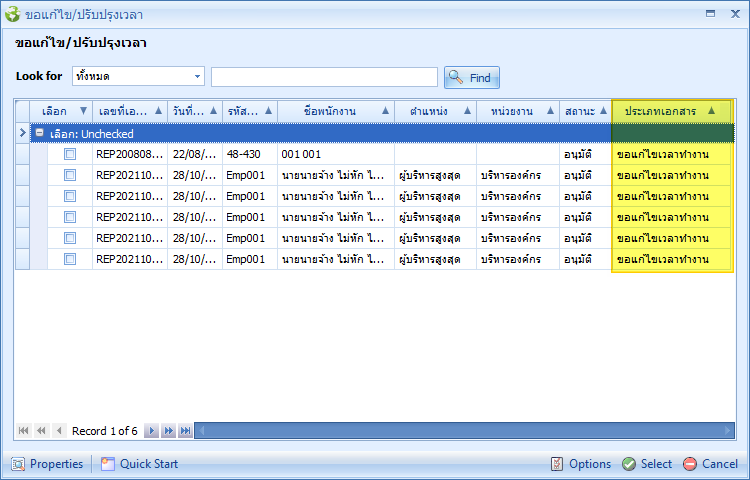This screenshot has height=480, width=750.
Task: Go to previous page navigator button
Action: [x=41, y=431]
